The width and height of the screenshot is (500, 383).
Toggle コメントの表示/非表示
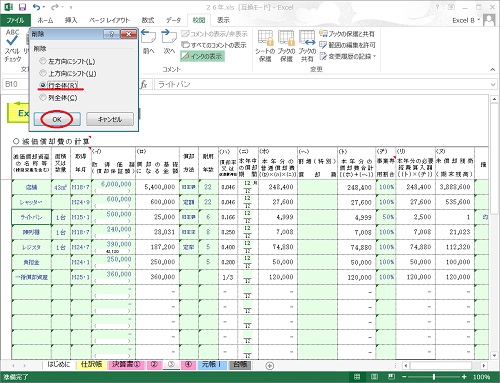pos(214,34)
